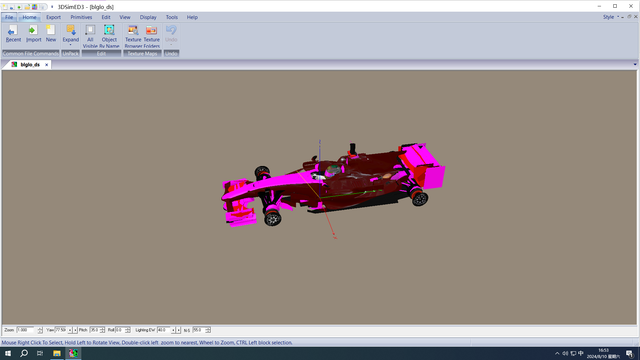Viewport: 640px width, 360px height.
Task: Open the Style dropdown menu
Action: click(611, 17)
